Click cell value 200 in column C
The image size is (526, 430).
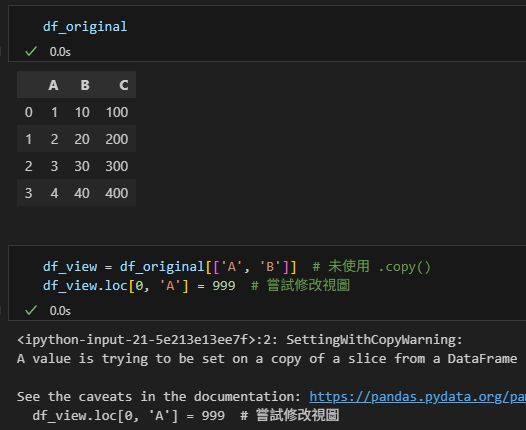click(117, 139)
